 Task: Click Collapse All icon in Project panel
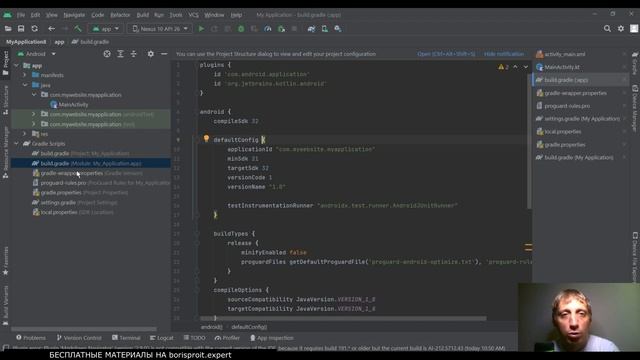click(x=133, y=54)
